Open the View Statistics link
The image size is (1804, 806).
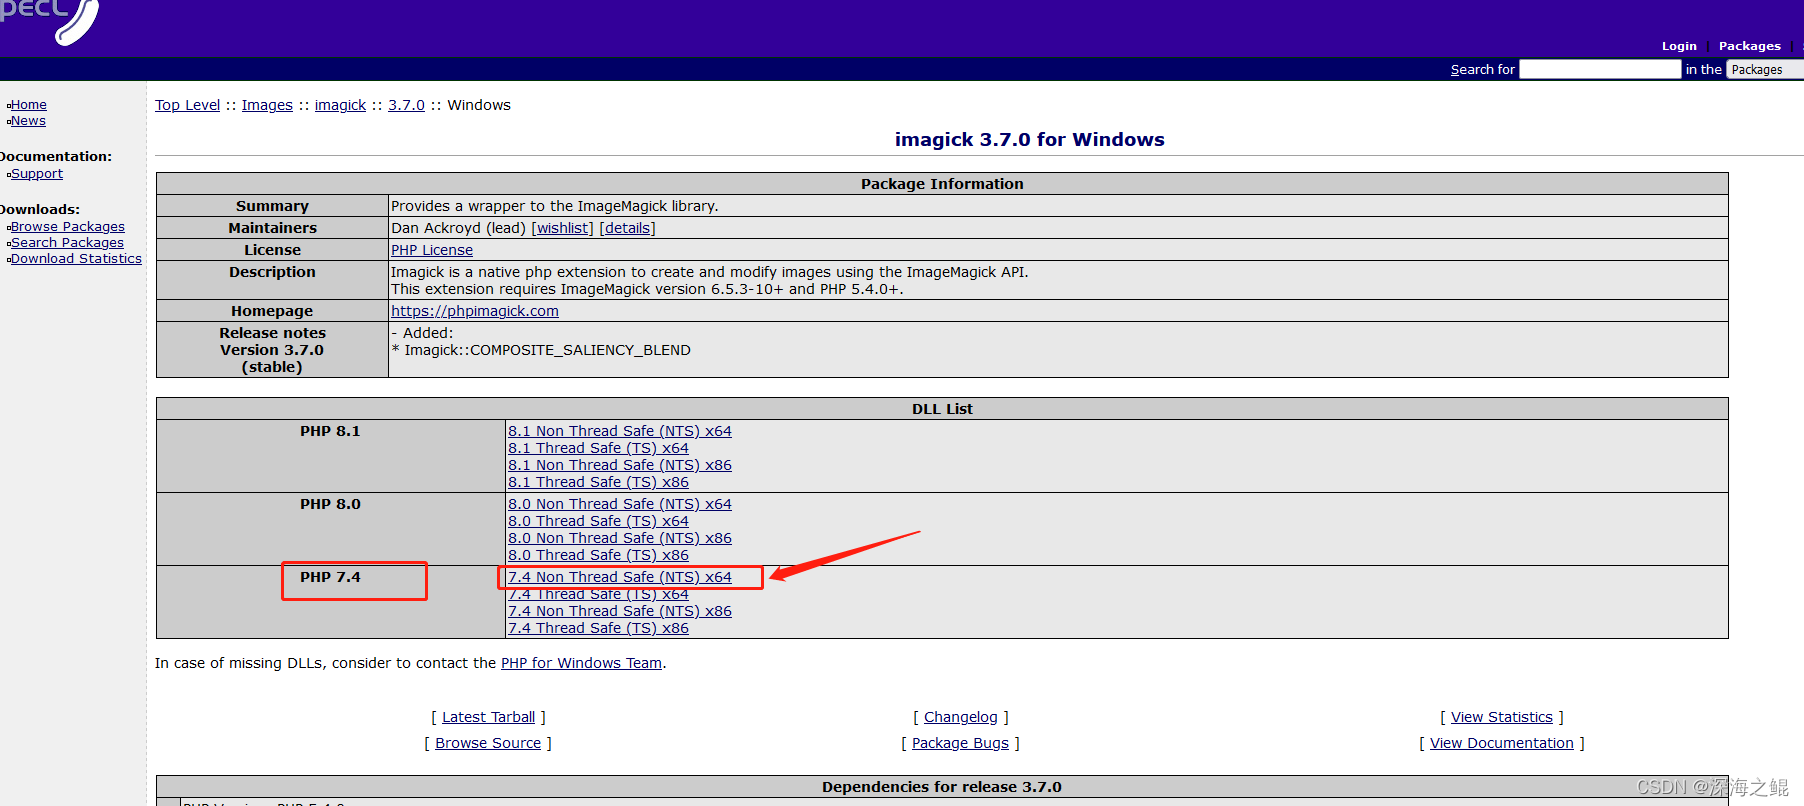pyautogui.click(x=1501, y=717)
